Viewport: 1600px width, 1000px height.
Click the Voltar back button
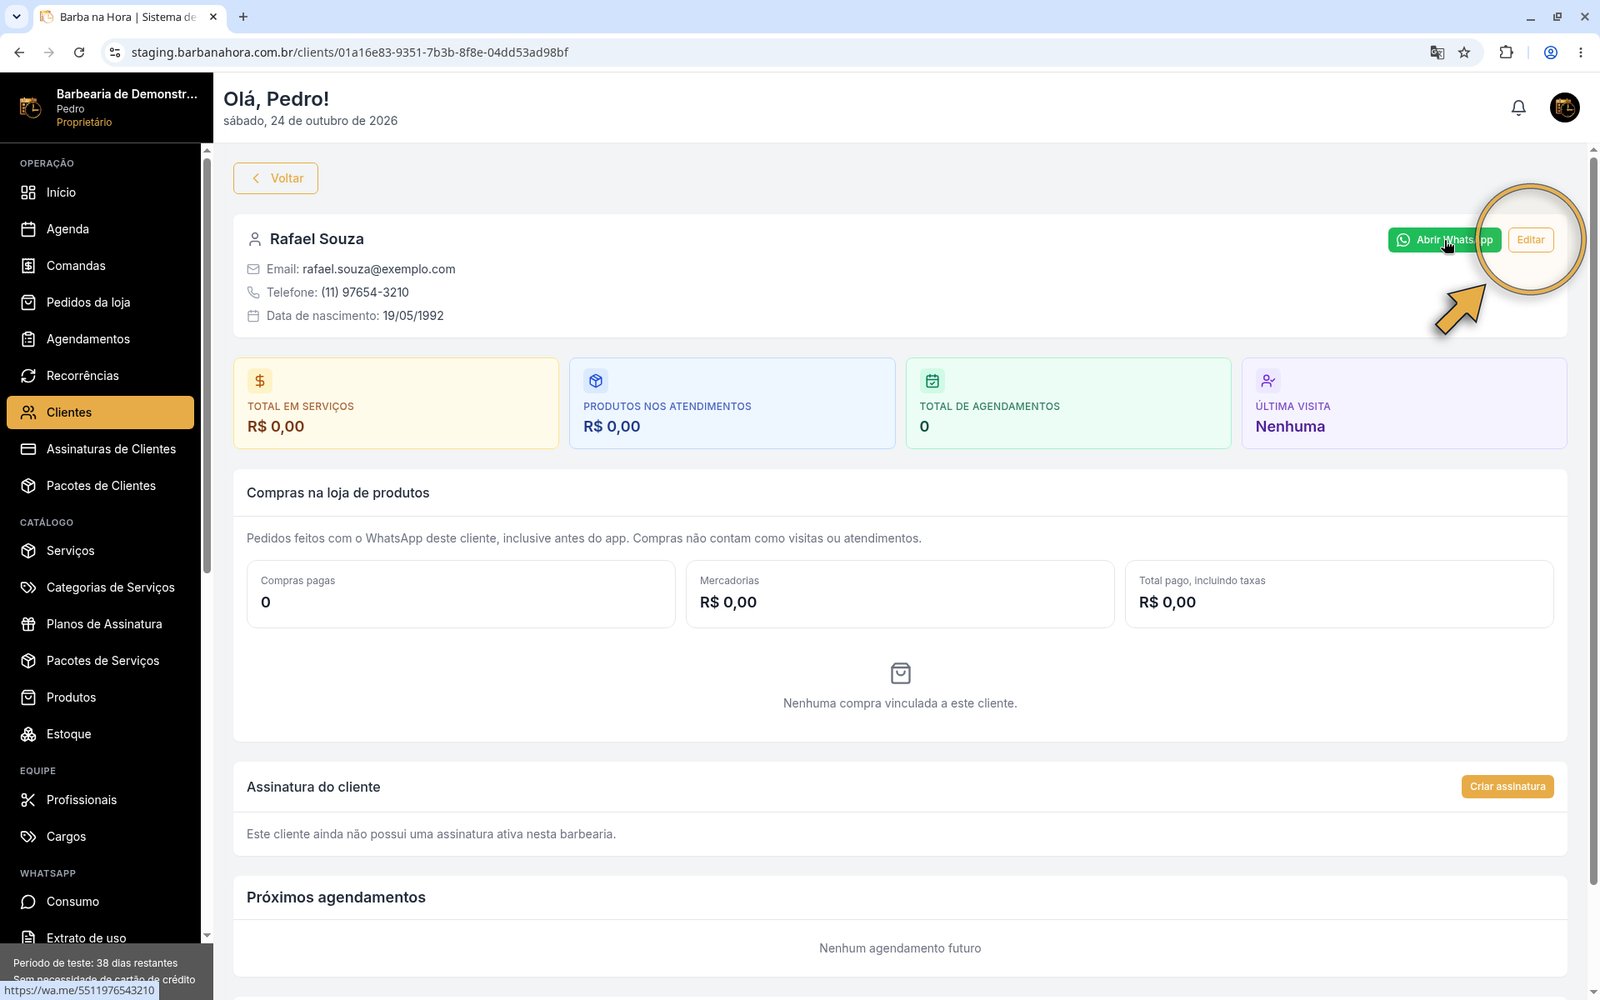click(x=276, y=178)
